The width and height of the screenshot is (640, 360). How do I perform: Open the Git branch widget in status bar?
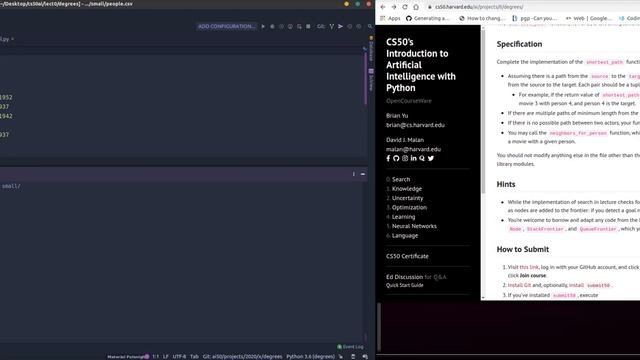click(242, 357)
